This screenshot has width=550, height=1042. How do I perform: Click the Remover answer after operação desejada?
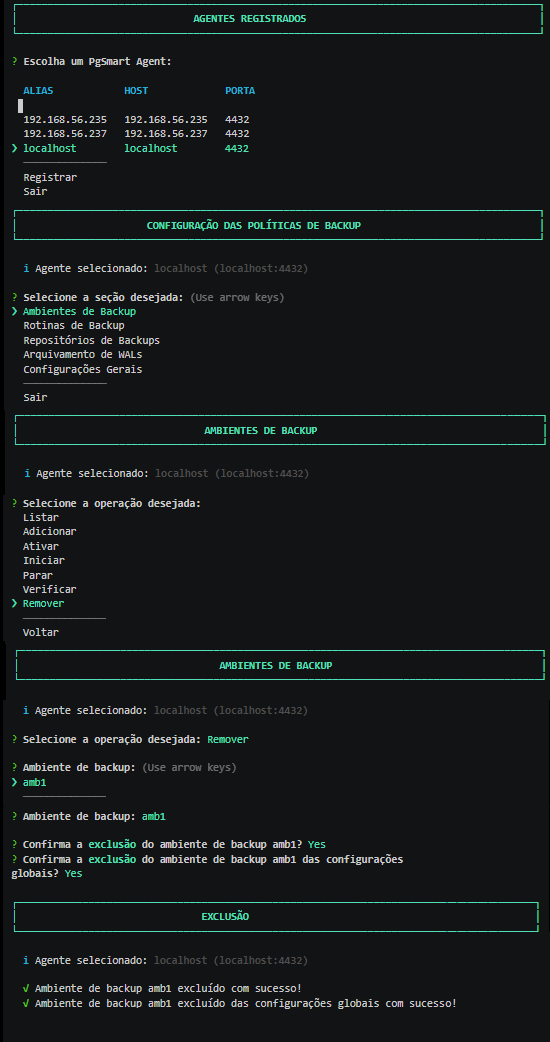228,739
